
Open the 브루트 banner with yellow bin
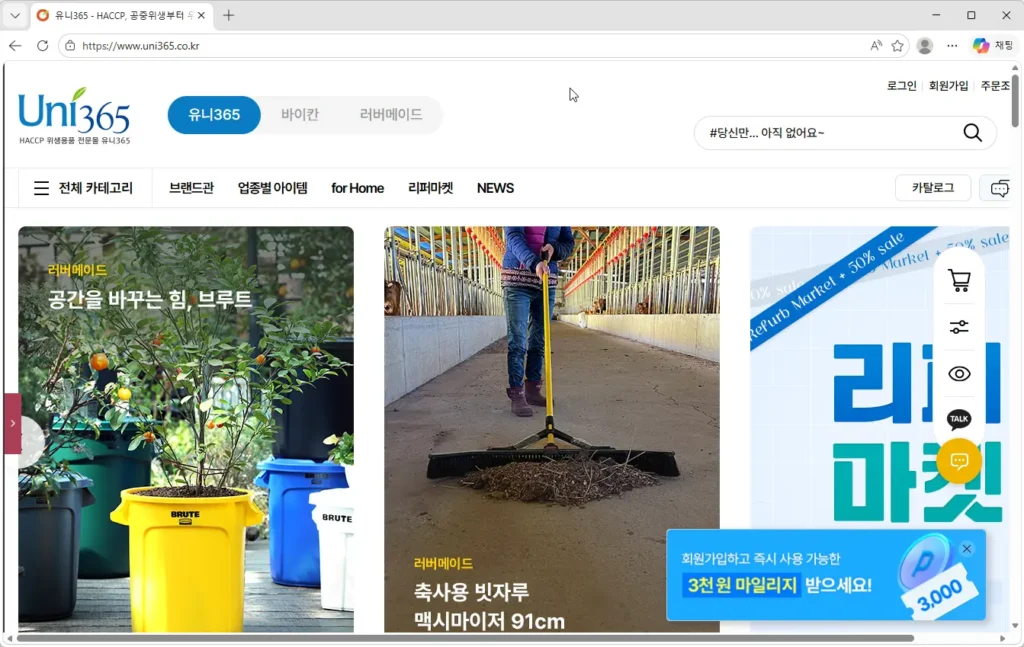pos(186,429)
